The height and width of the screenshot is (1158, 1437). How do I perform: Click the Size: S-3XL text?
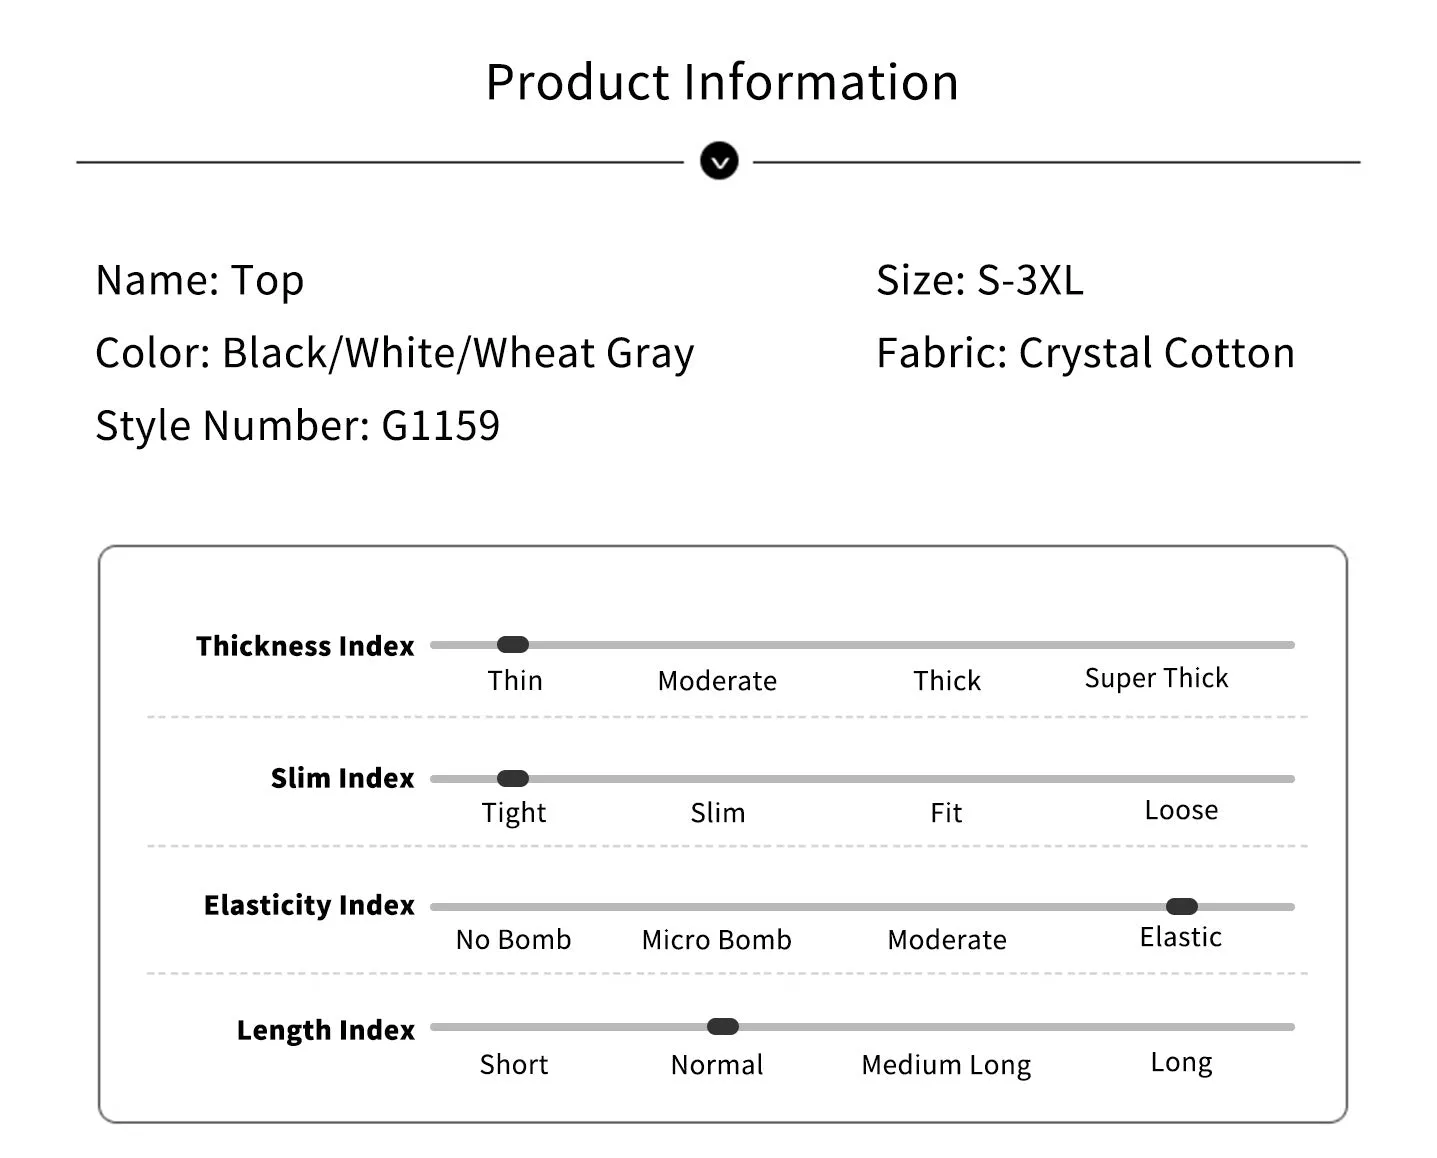tap(980, 281)
